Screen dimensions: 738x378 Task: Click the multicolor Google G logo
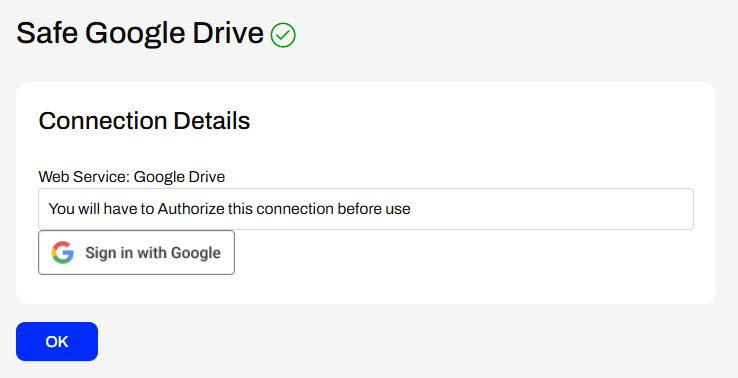pos(63,252)
